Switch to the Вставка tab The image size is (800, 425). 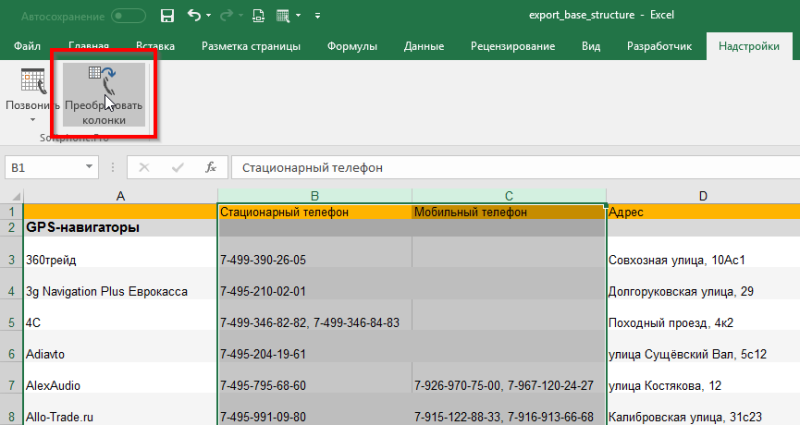[155, 46]
